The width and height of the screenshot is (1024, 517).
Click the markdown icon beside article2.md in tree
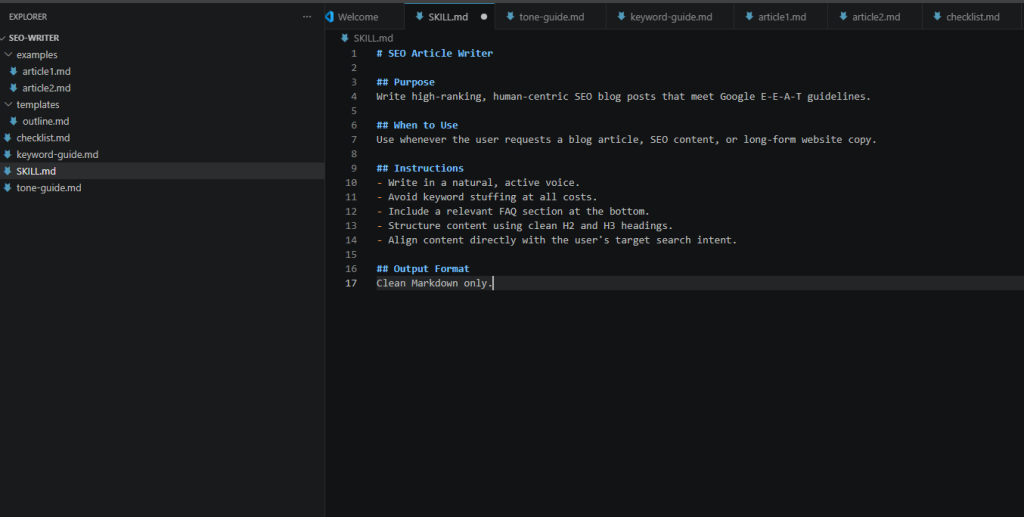(x=13, y=88)
